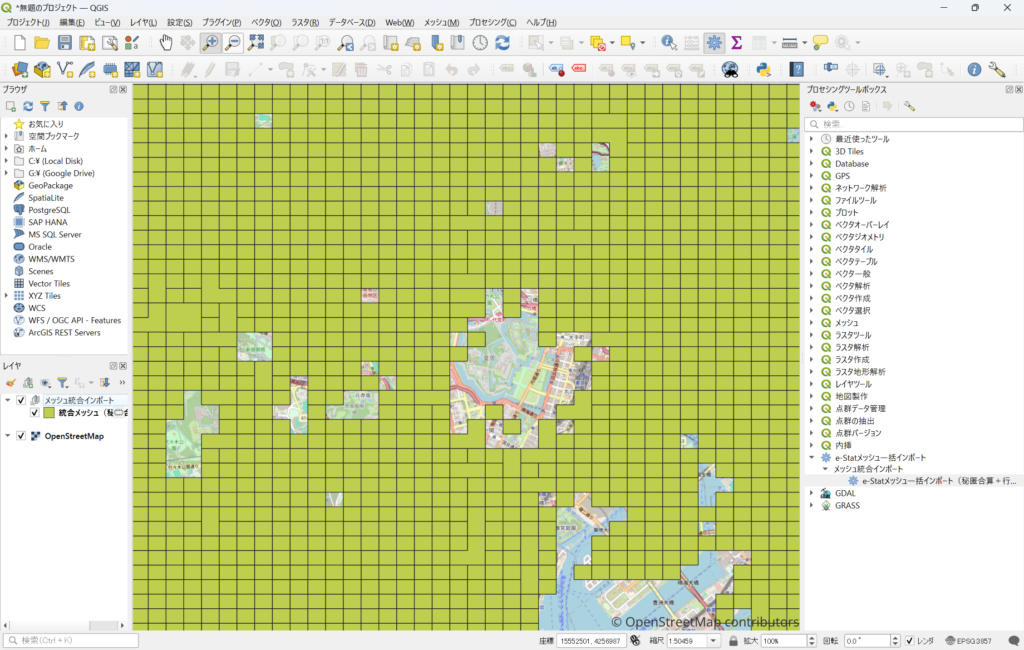Open layer styling paintbrush in Layers panel
1024x650 pixels.
10,382
